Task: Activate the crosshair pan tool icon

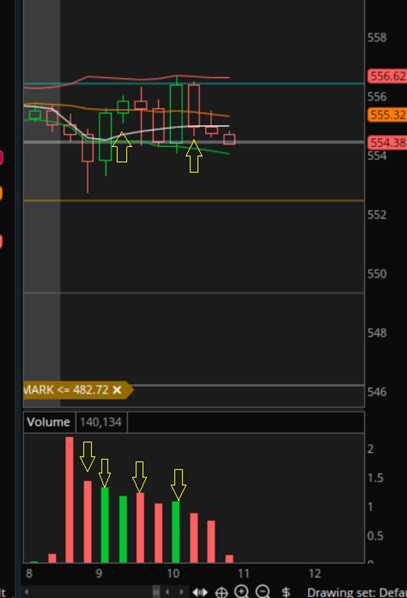Action: coord(221,592)
